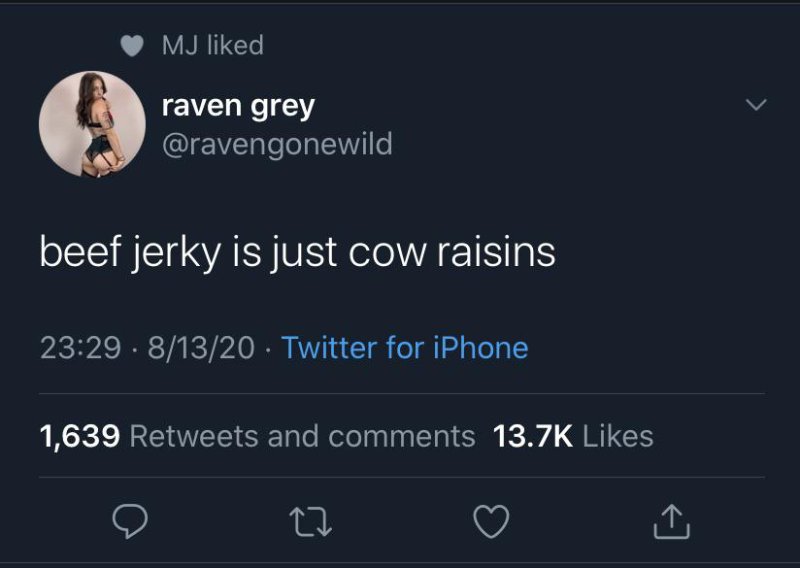
Task: Click the 'Twitter for iPhone' source link
Action: [404, 348]
